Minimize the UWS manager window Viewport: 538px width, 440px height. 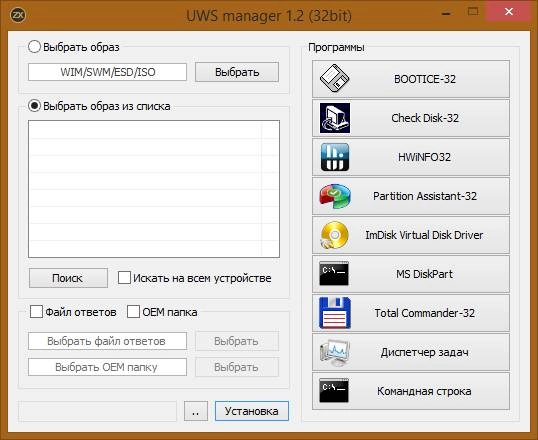(446, 14)
